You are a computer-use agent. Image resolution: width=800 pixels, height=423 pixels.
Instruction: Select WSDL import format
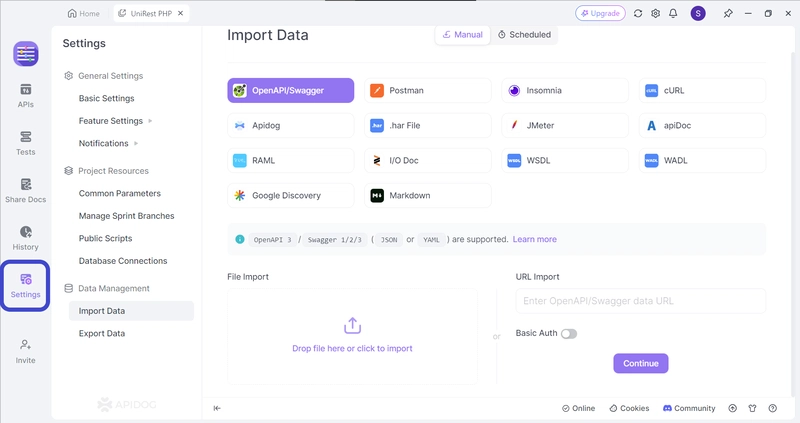[565, 160]
